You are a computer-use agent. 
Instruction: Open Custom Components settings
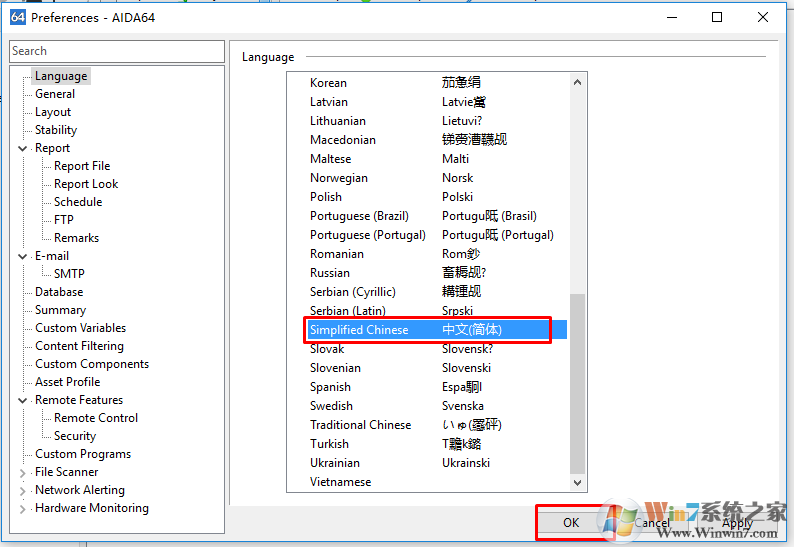[92, 364]
